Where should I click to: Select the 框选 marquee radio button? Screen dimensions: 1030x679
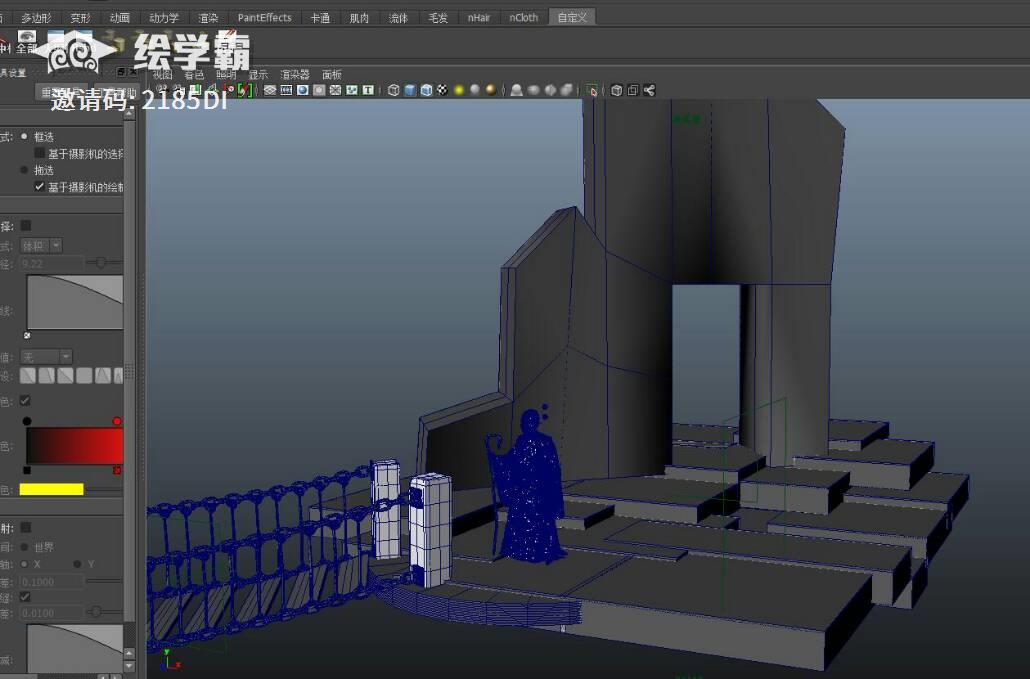(x=24, y=137)
